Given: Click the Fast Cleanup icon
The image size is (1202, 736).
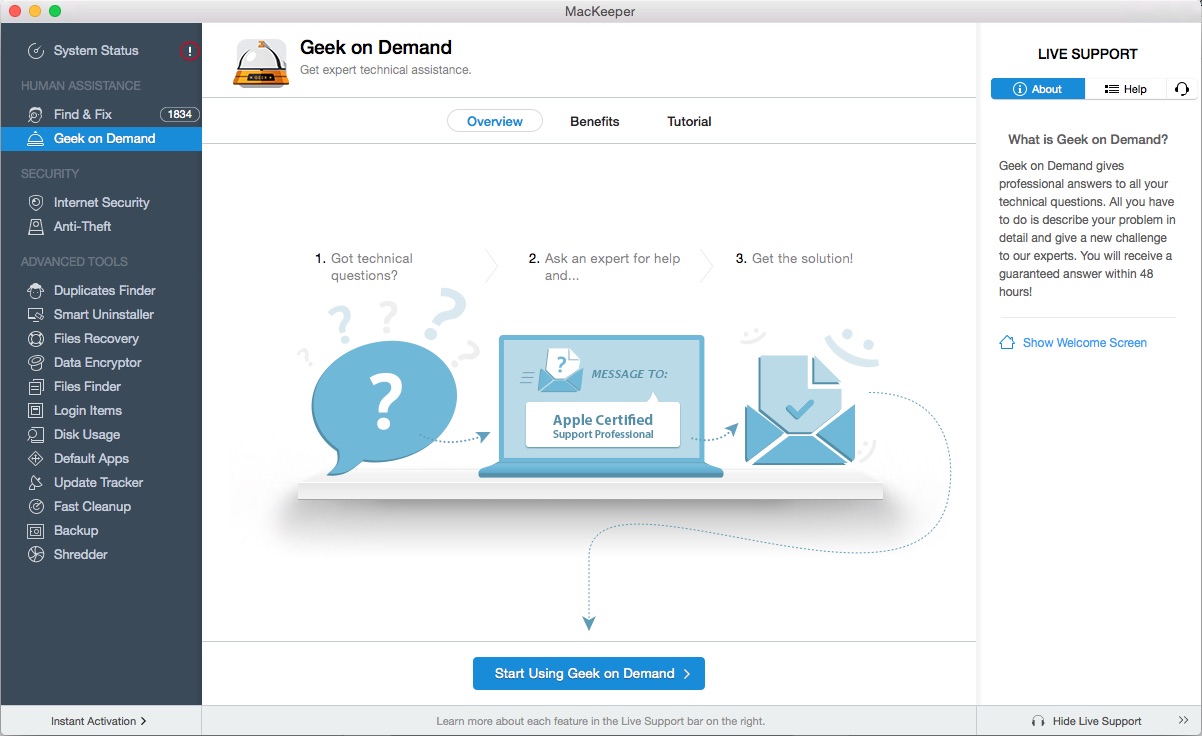Looking at the screenshot, I should (x=36, y=507).
